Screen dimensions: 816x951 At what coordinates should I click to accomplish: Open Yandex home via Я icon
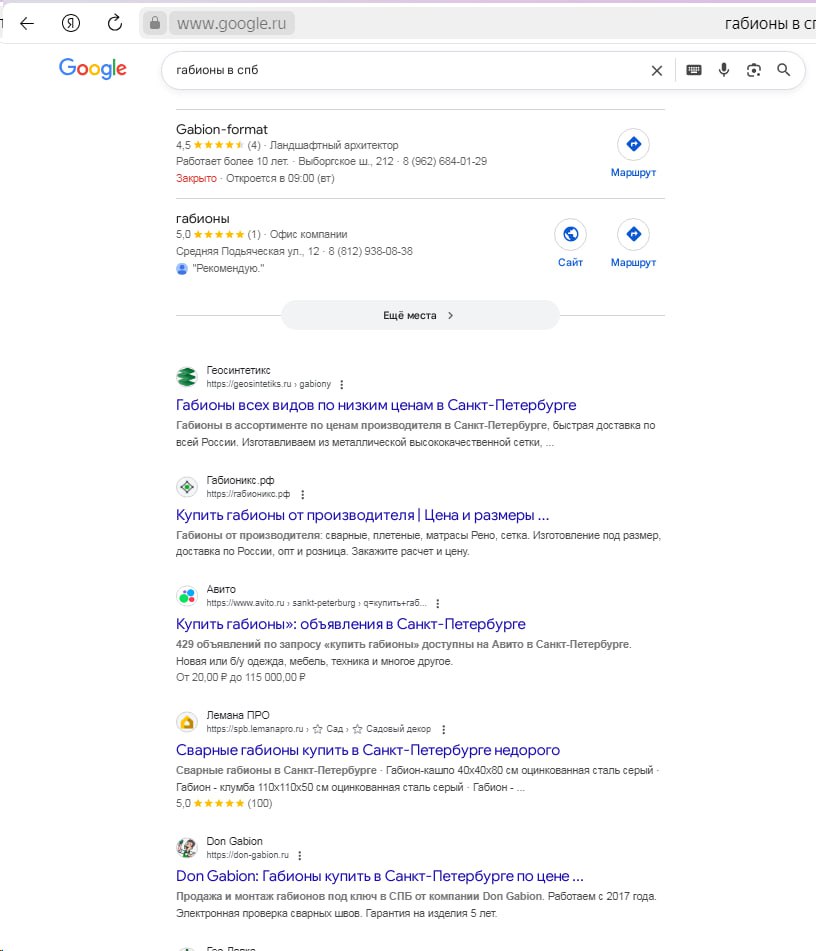71,23
